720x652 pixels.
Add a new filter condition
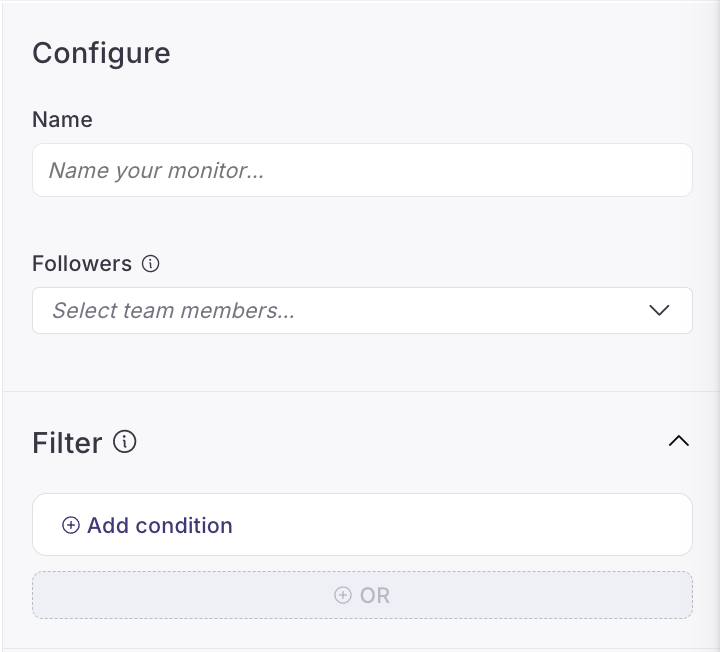coord(147,525)
